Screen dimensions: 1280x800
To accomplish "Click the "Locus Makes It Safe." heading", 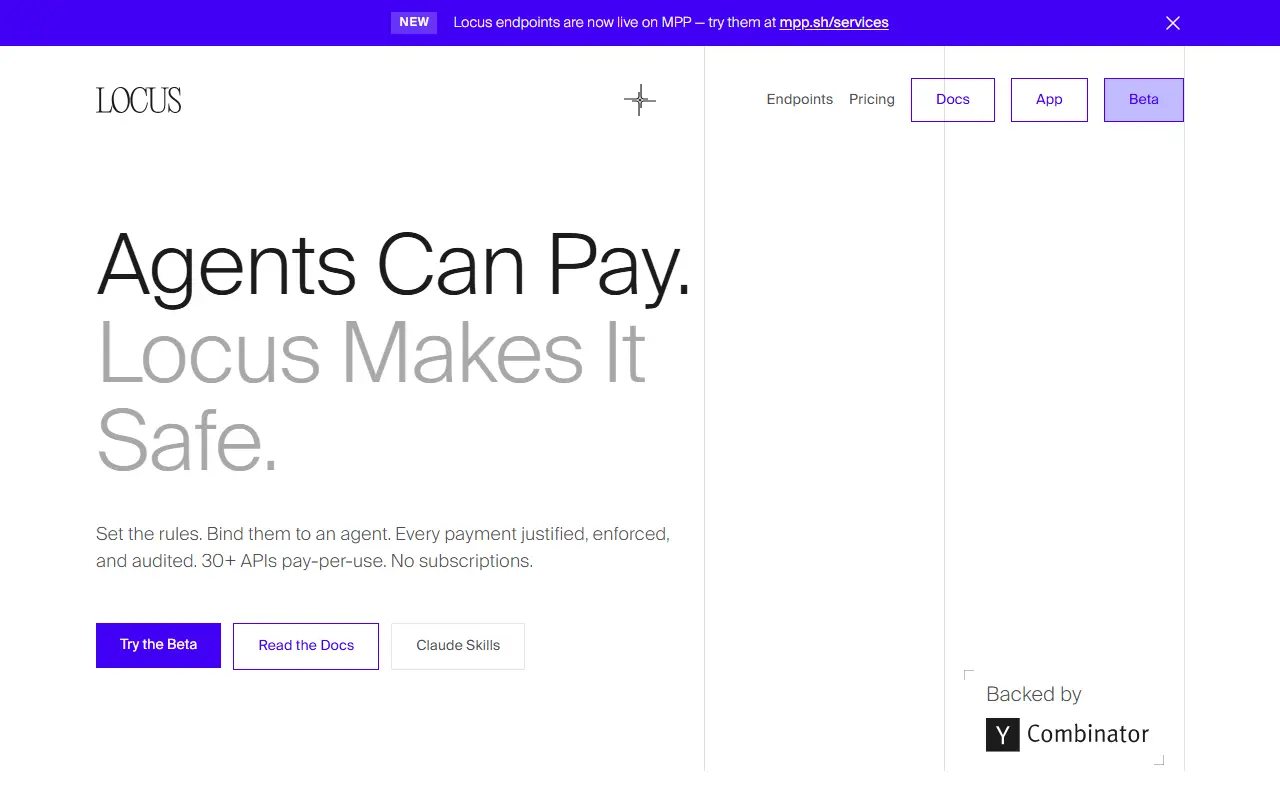I will coord(372,396).
